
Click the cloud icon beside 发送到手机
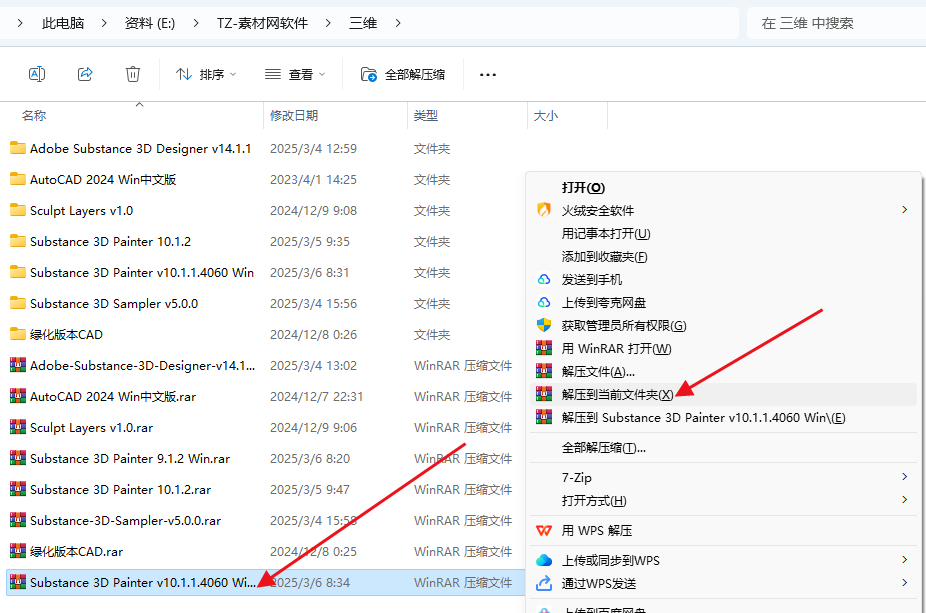pos(544,279)
